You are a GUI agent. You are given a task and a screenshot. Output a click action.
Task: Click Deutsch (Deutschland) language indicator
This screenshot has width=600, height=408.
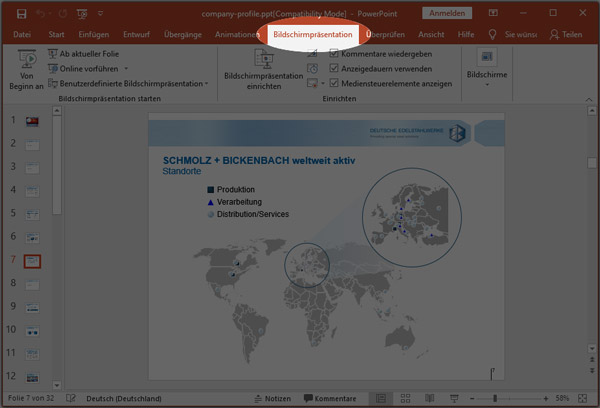(124, 398)
